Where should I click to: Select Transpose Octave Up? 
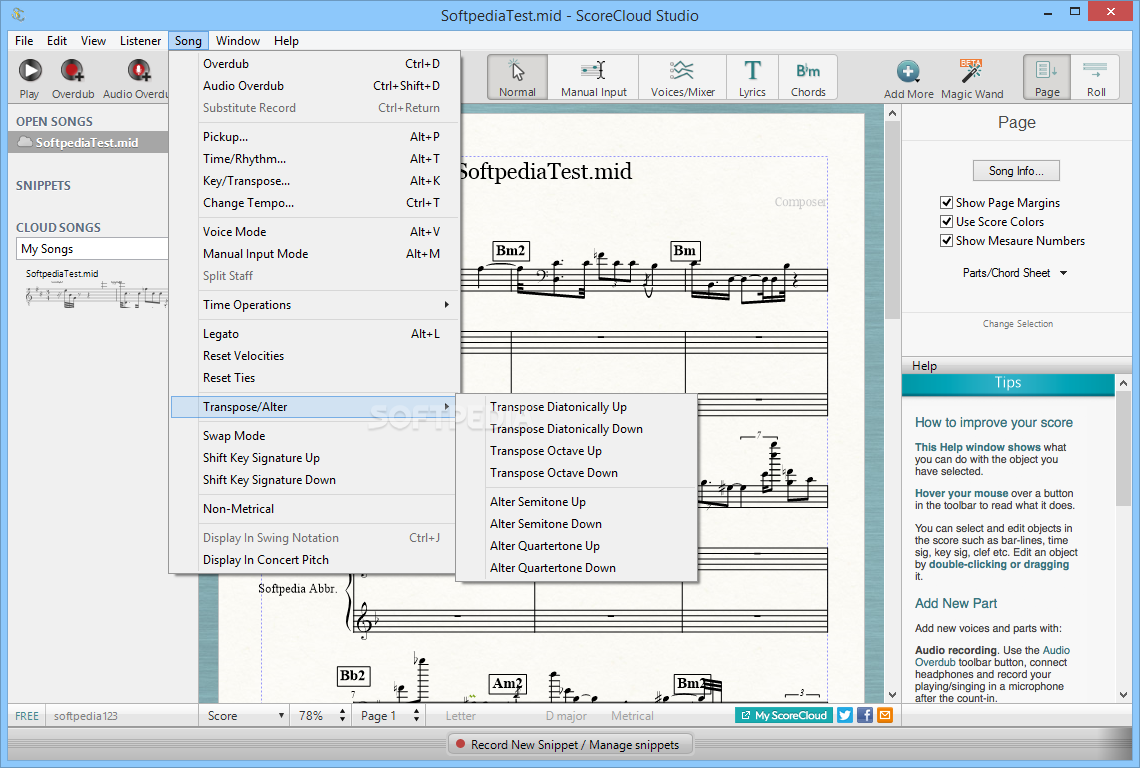click(x=576, y=451)
